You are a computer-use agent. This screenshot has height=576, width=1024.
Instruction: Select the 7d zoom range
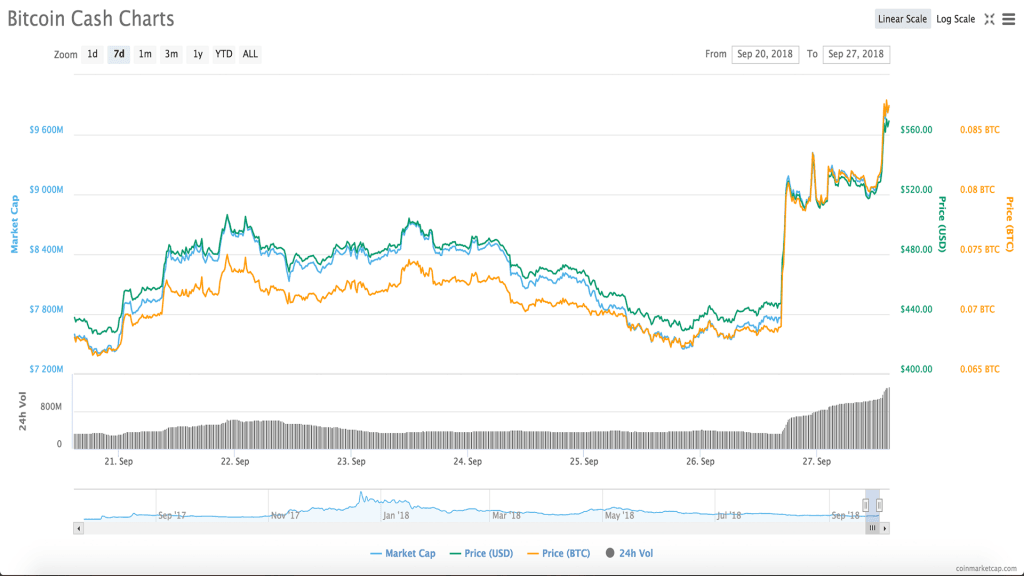(119, 54)
